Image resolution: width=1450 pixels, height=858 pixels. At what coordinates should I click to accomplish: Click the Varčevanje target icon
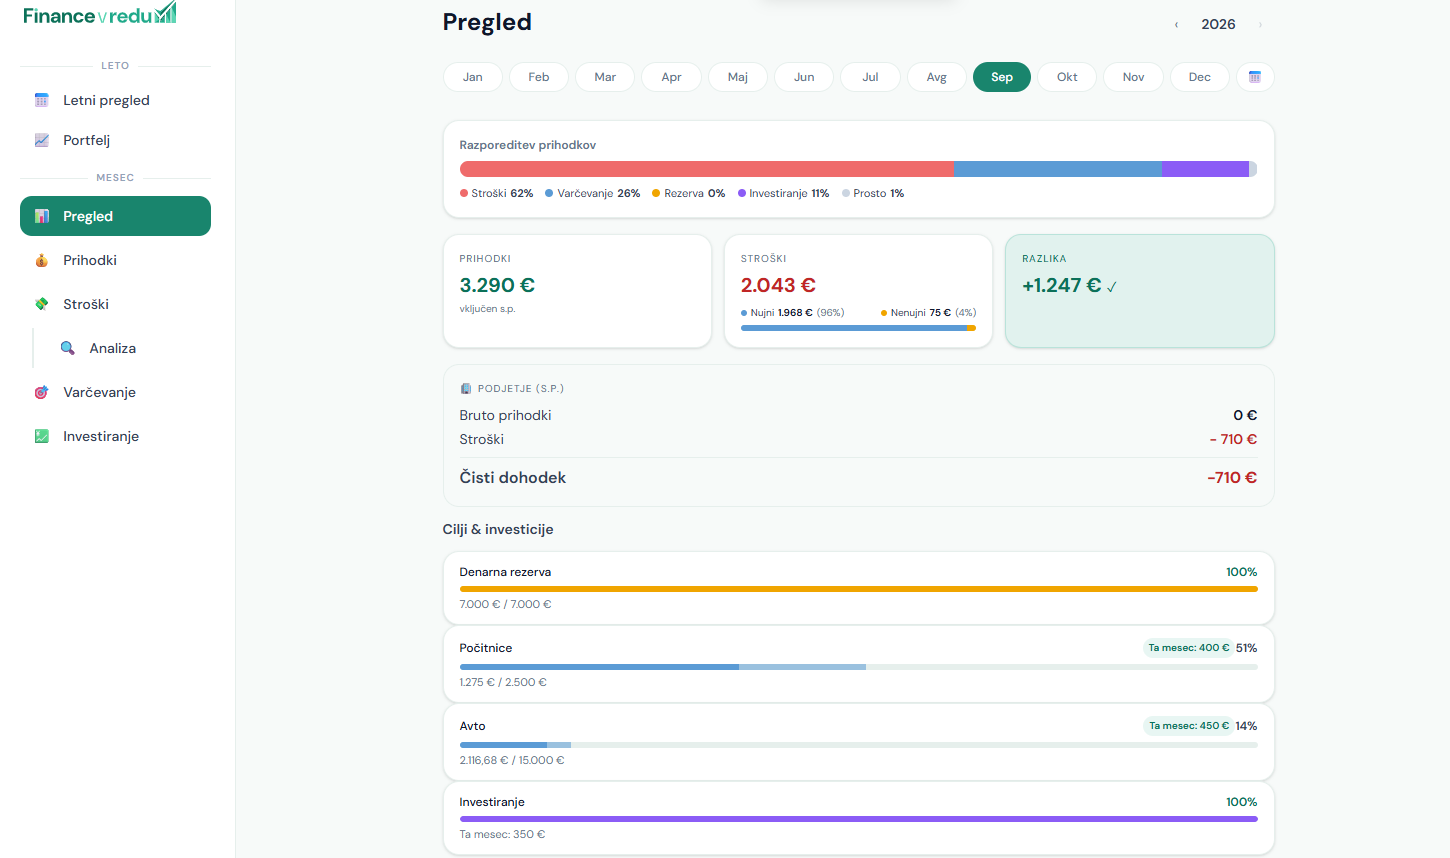tap(42, 392)
